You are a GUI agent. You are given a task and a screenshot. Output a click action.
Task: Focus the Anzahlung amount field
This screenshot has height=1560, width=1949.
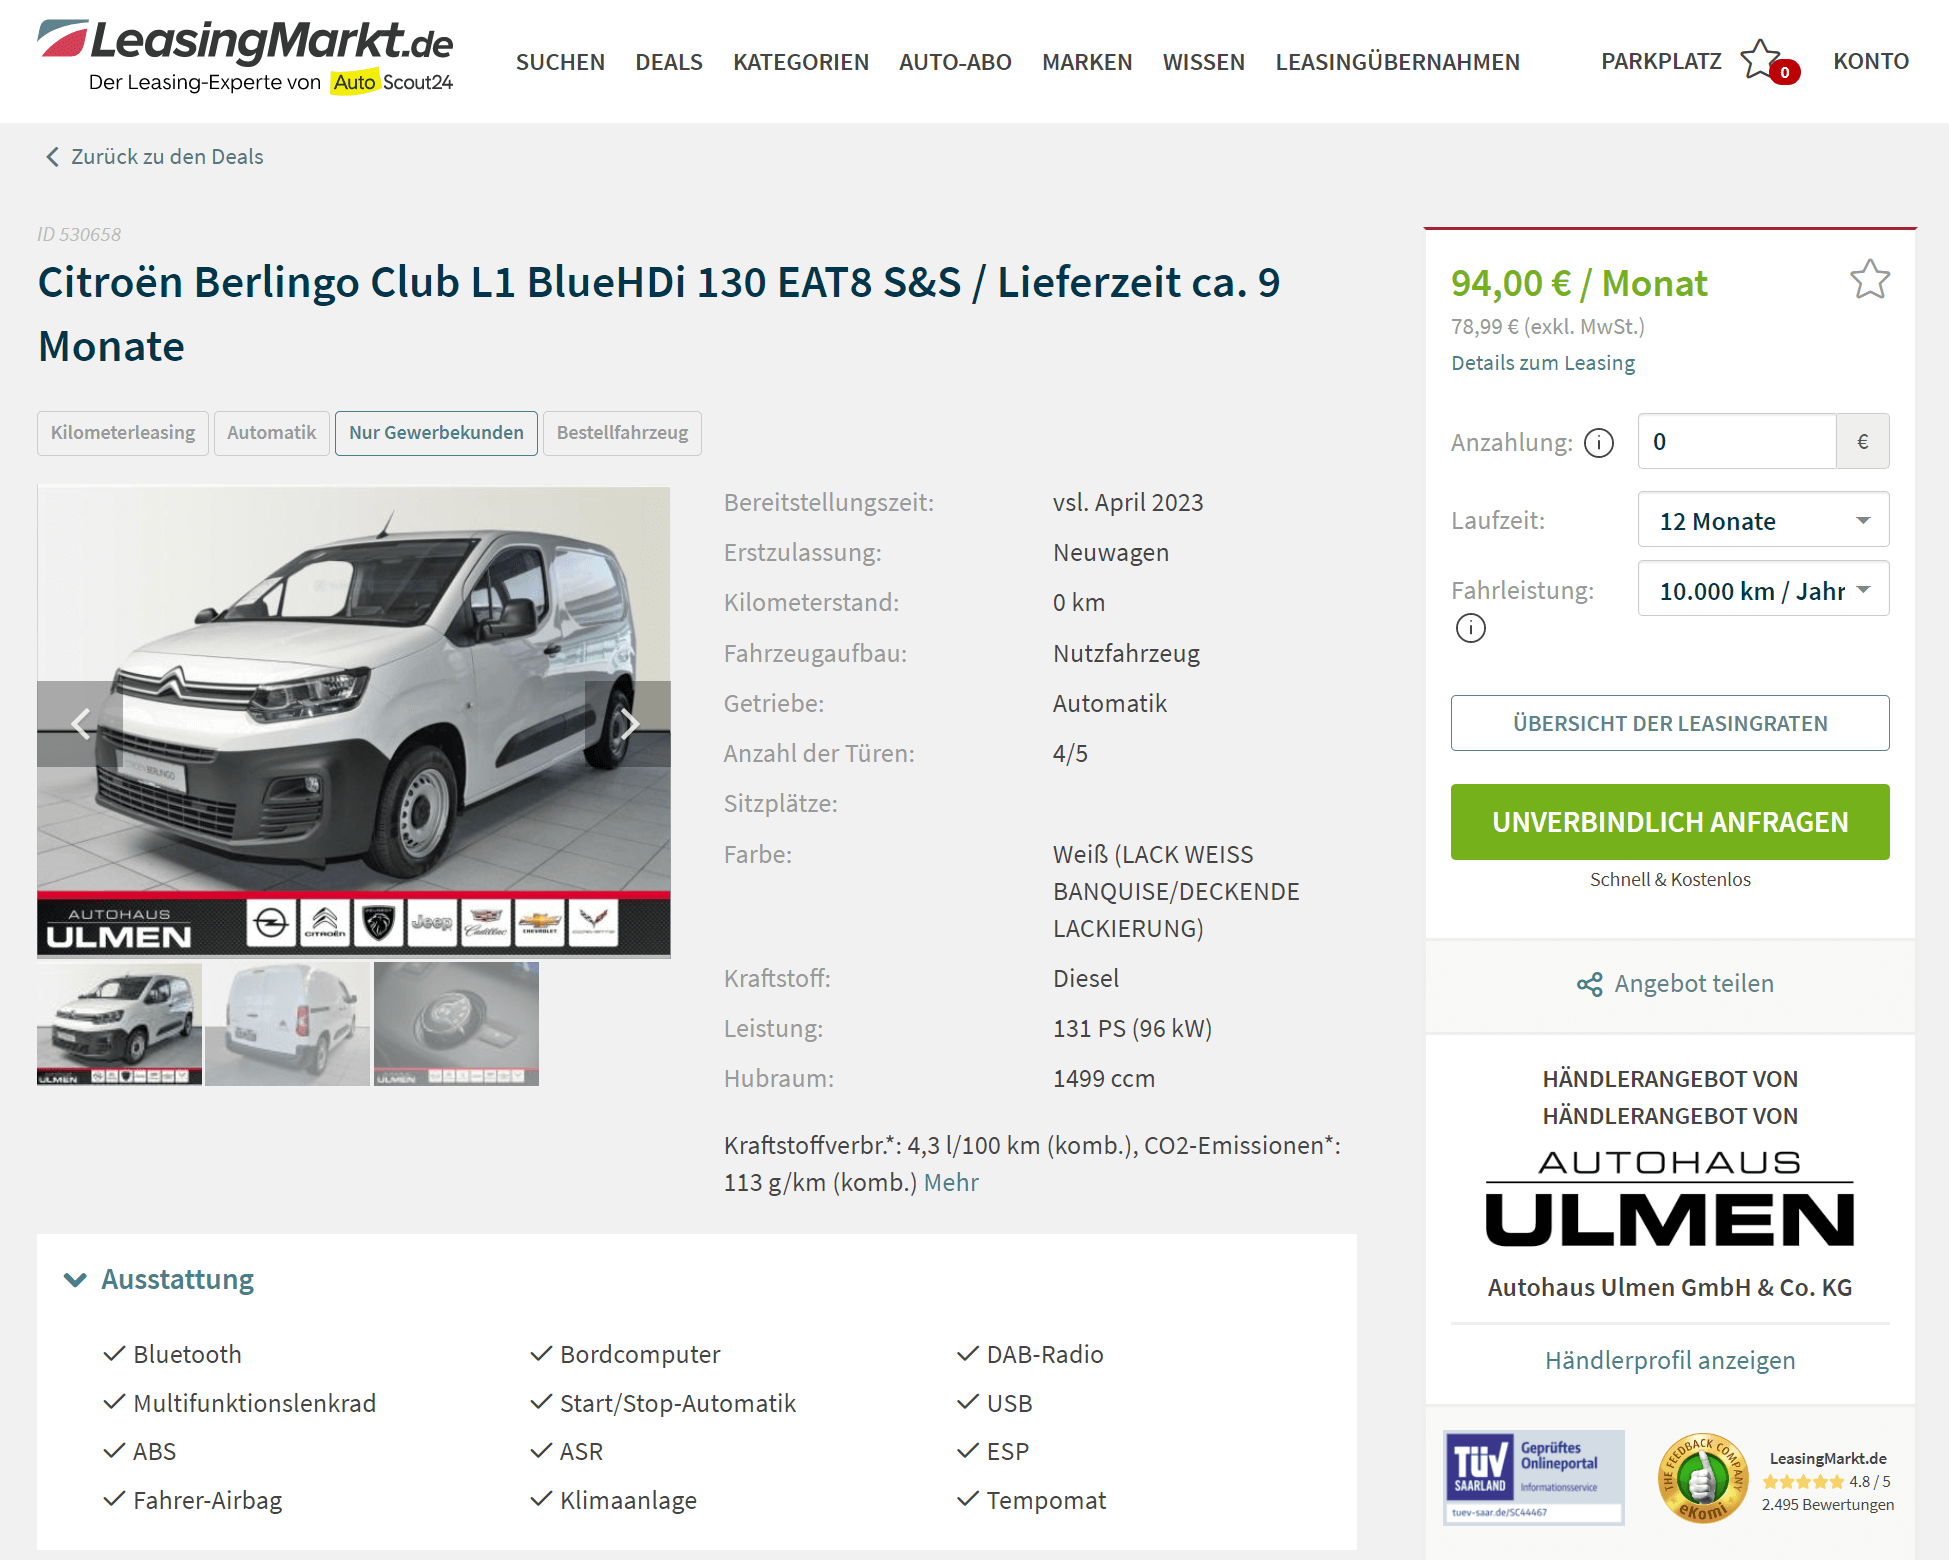tap(1737, 442)
